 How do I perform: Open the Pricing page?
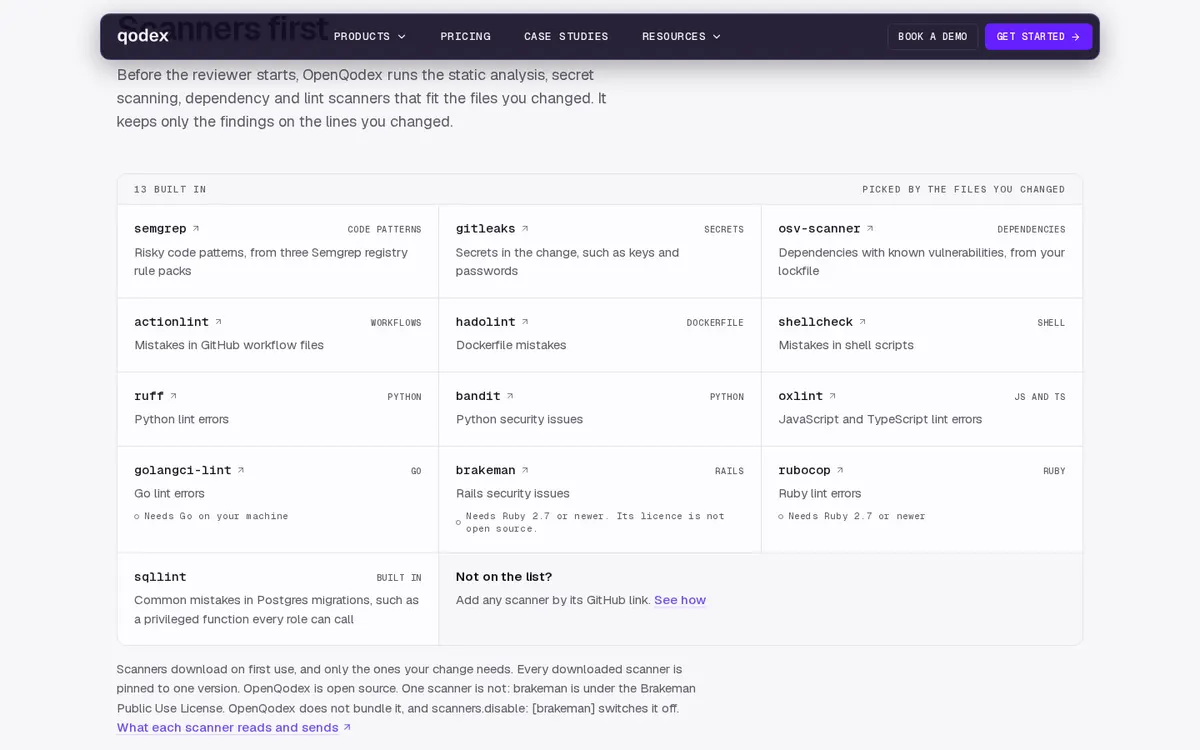[465, 36]
